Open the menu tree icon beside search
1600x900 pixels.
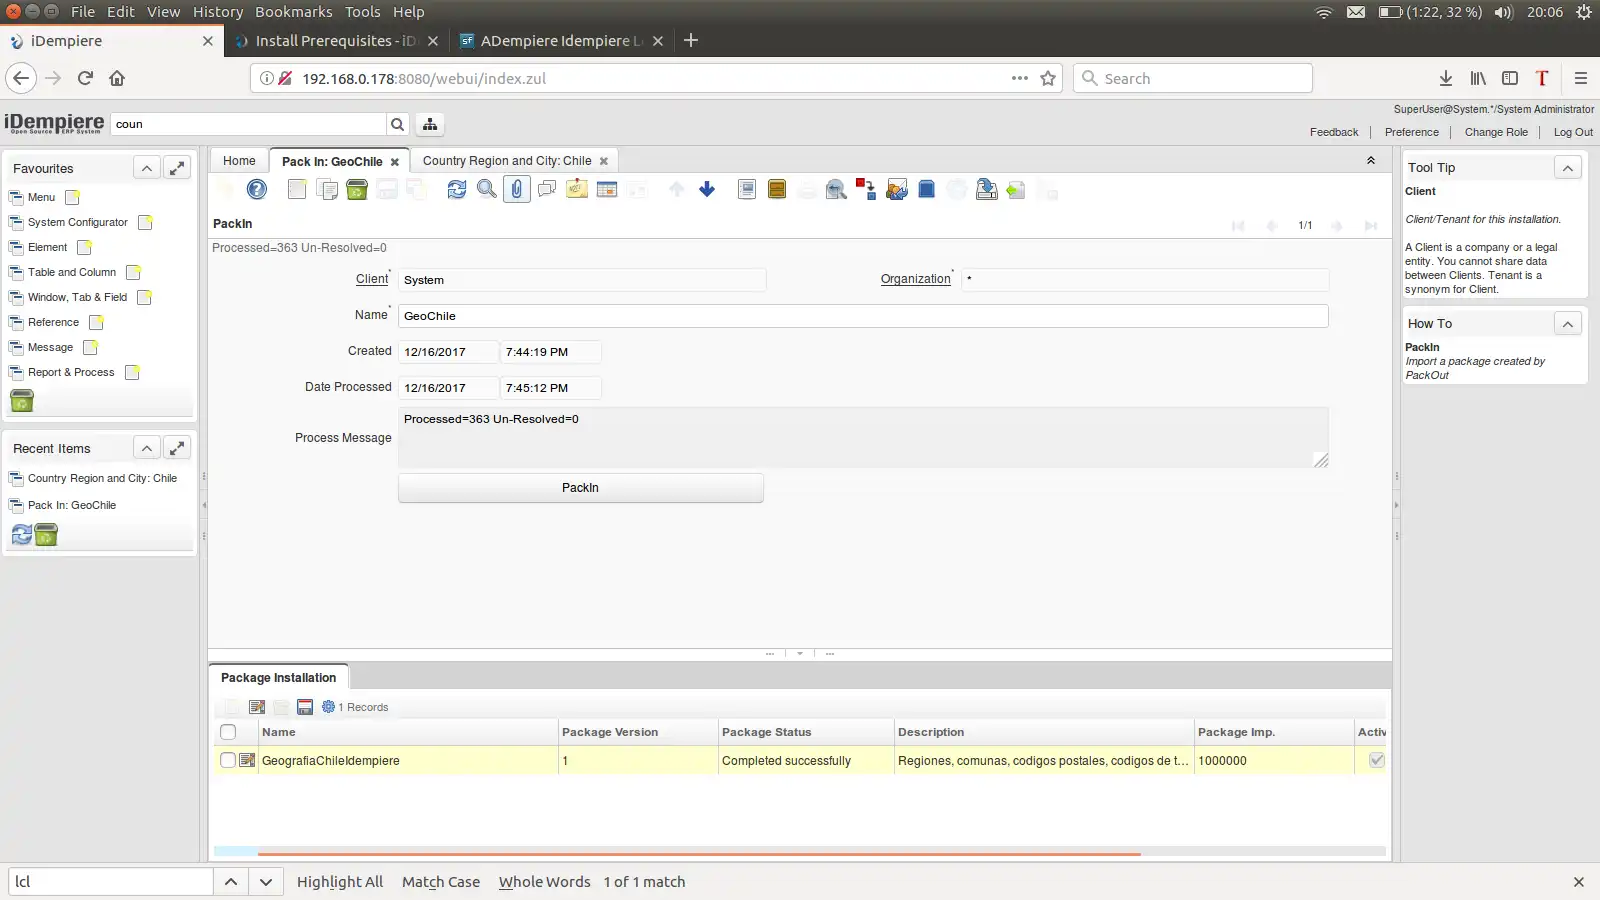(430, 124)
